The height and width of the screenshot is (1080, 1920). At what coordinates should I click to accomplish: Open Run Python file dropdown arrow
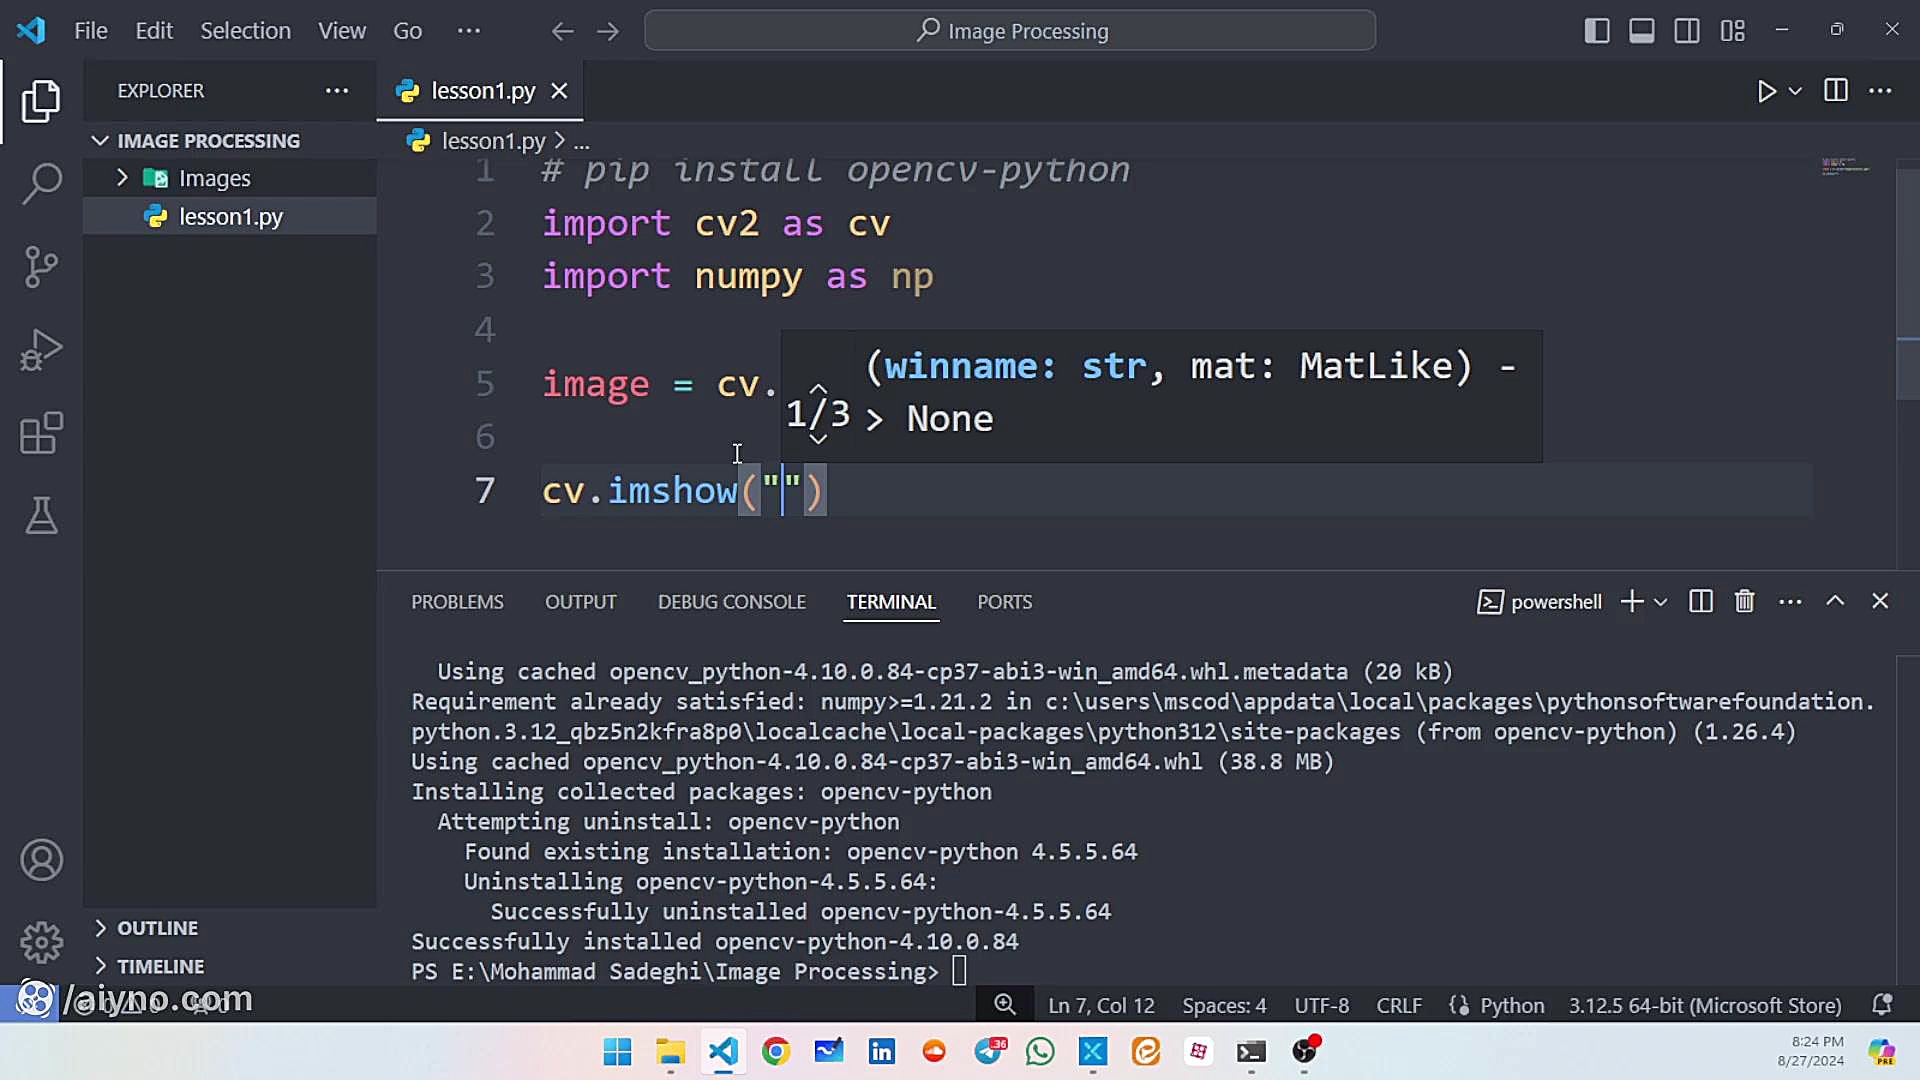coord(1795,91)
